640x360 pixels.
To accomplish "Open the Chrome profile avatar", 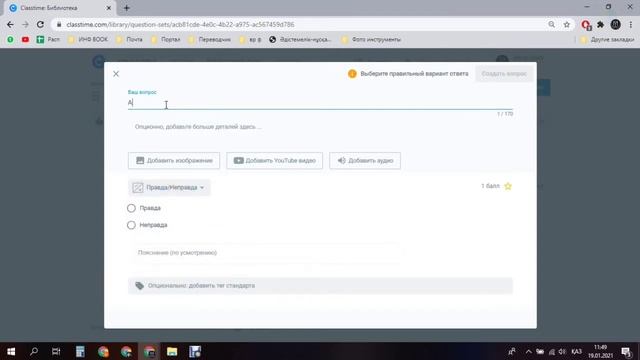I will [616, 24].
